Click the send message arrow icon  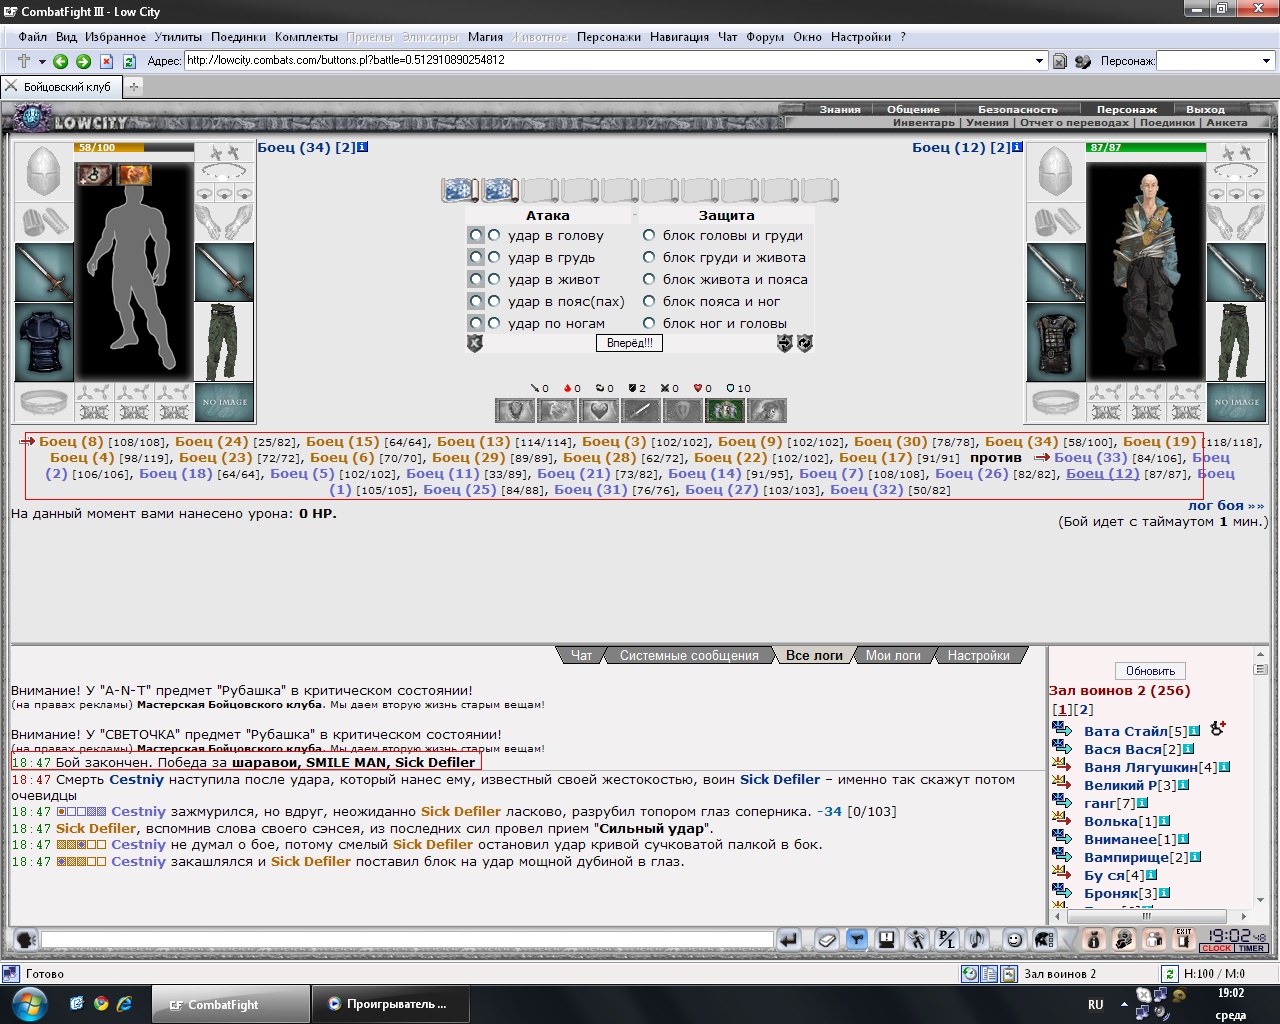coord(789,940)
